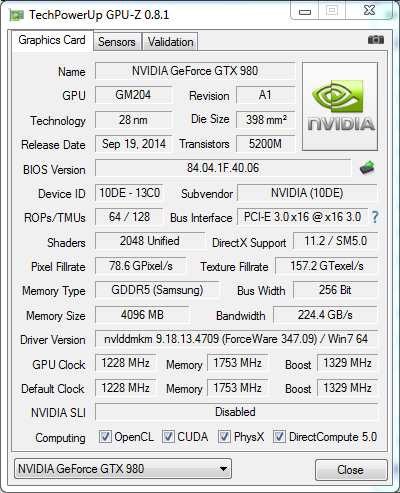Click the Bus Width field 256 Bit
Image resolution: width=400 pixels, height=493 pixels.
[336, 290]
